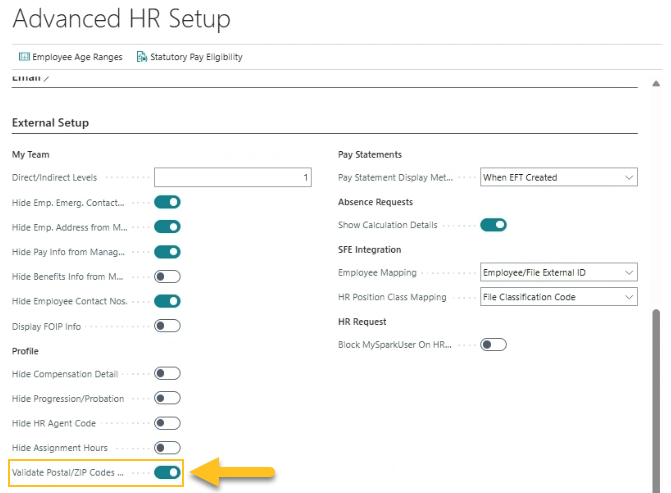Enable Hide Benefits Info toggle
Viewport: 671px width, 493px height.
167,276
